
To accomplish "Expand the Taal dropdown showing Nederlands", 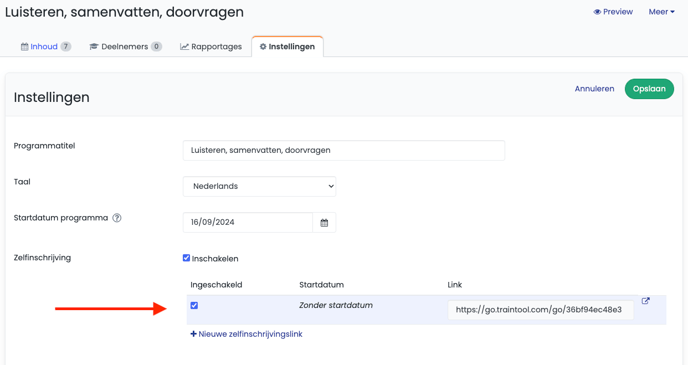I will 259,186.
